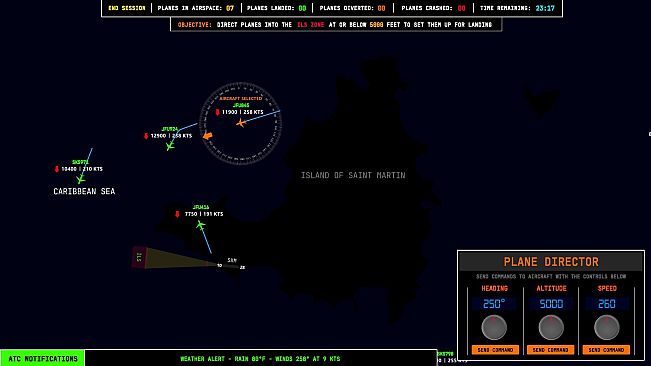Image resolution: width=651 pixels, height=366 pixels.
Task: Select the green plane at 12900 feet
Action: tap(170, 146)
